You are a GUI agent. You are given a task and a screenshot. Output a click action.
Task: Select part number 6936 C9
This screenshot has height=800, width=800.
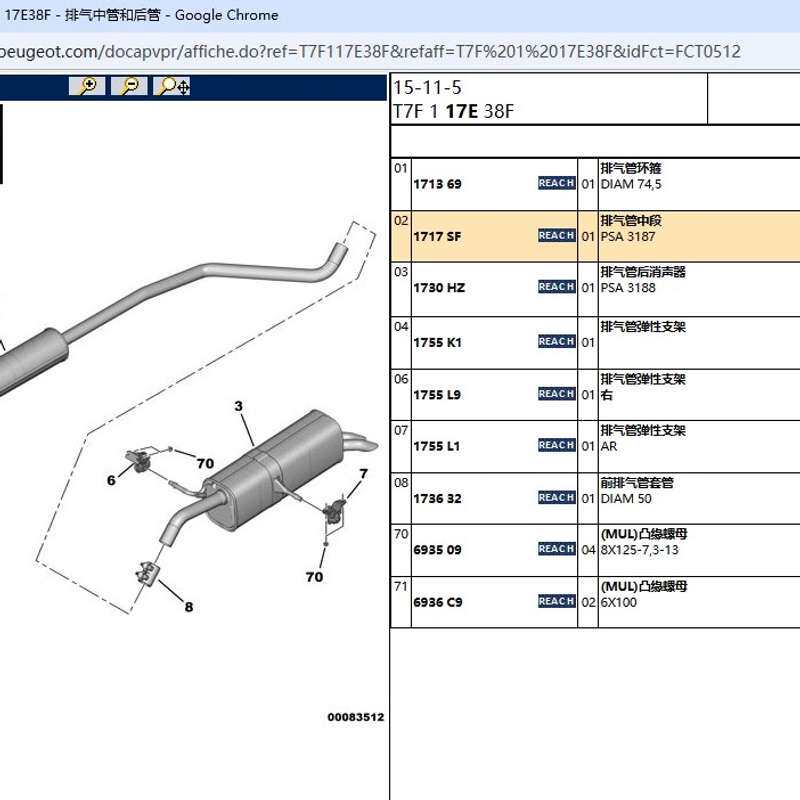pyautogui.click(x=438, y=603)
